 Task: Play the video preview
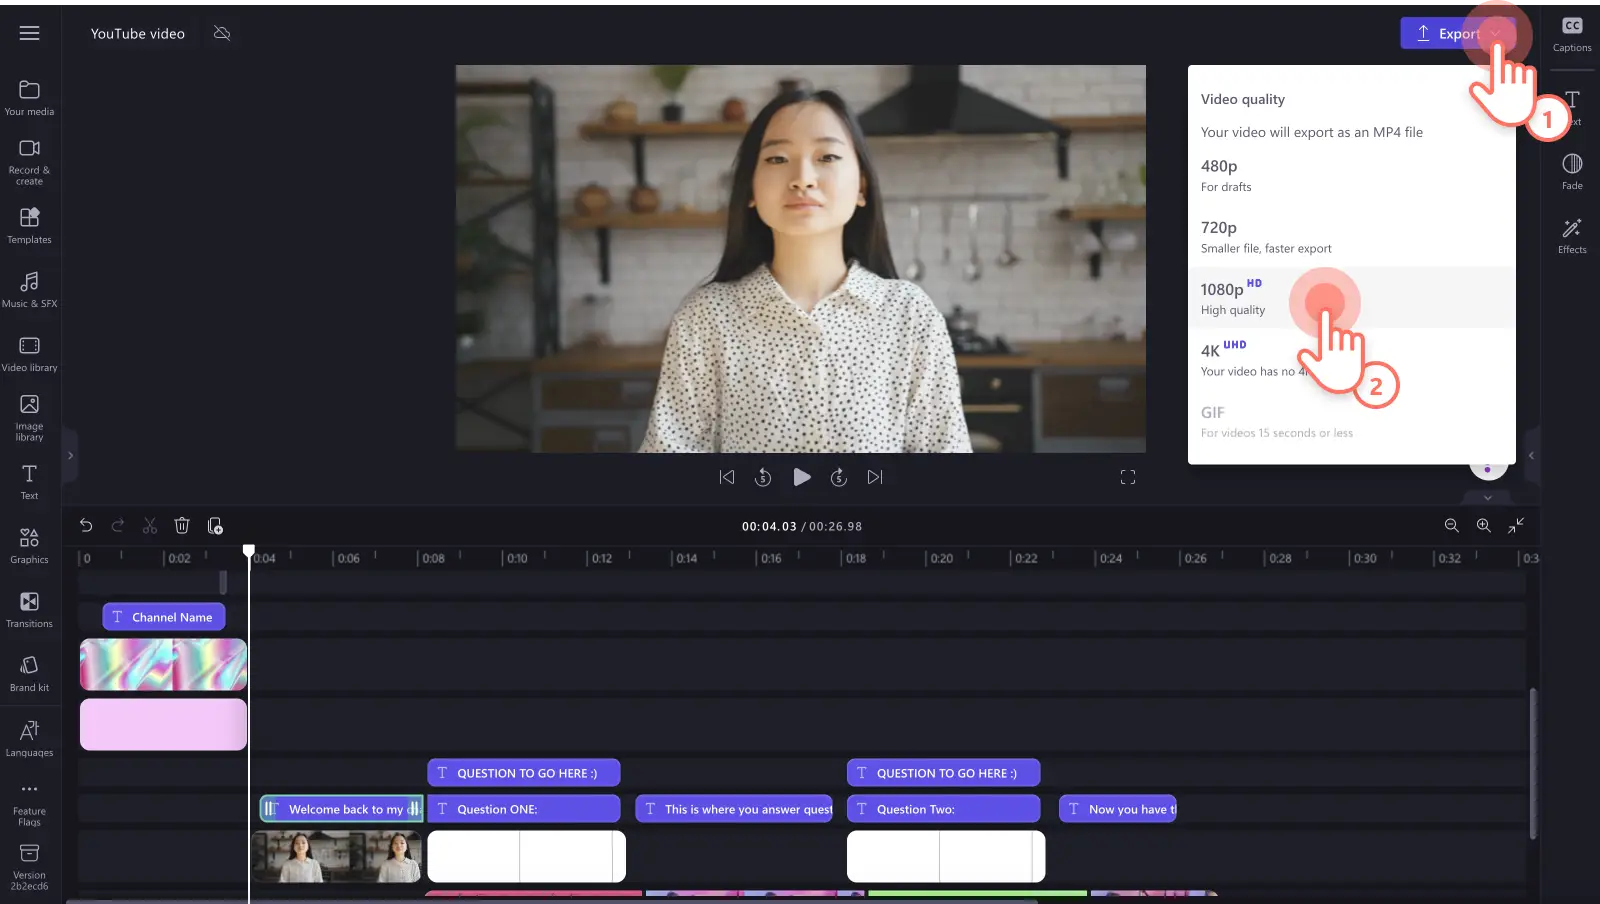[x=802, y=477]
